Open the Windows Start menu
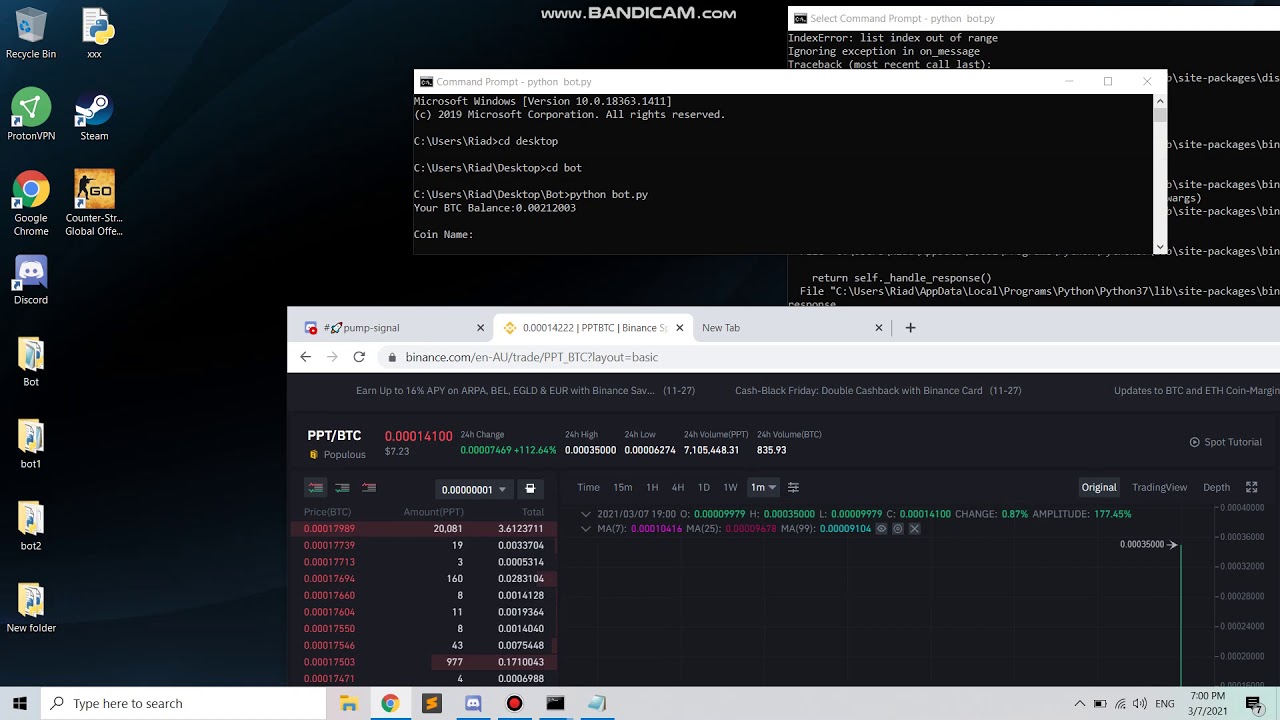This screenshot has width=1280, height=720. pyautogui.click(x=20, y=703)
